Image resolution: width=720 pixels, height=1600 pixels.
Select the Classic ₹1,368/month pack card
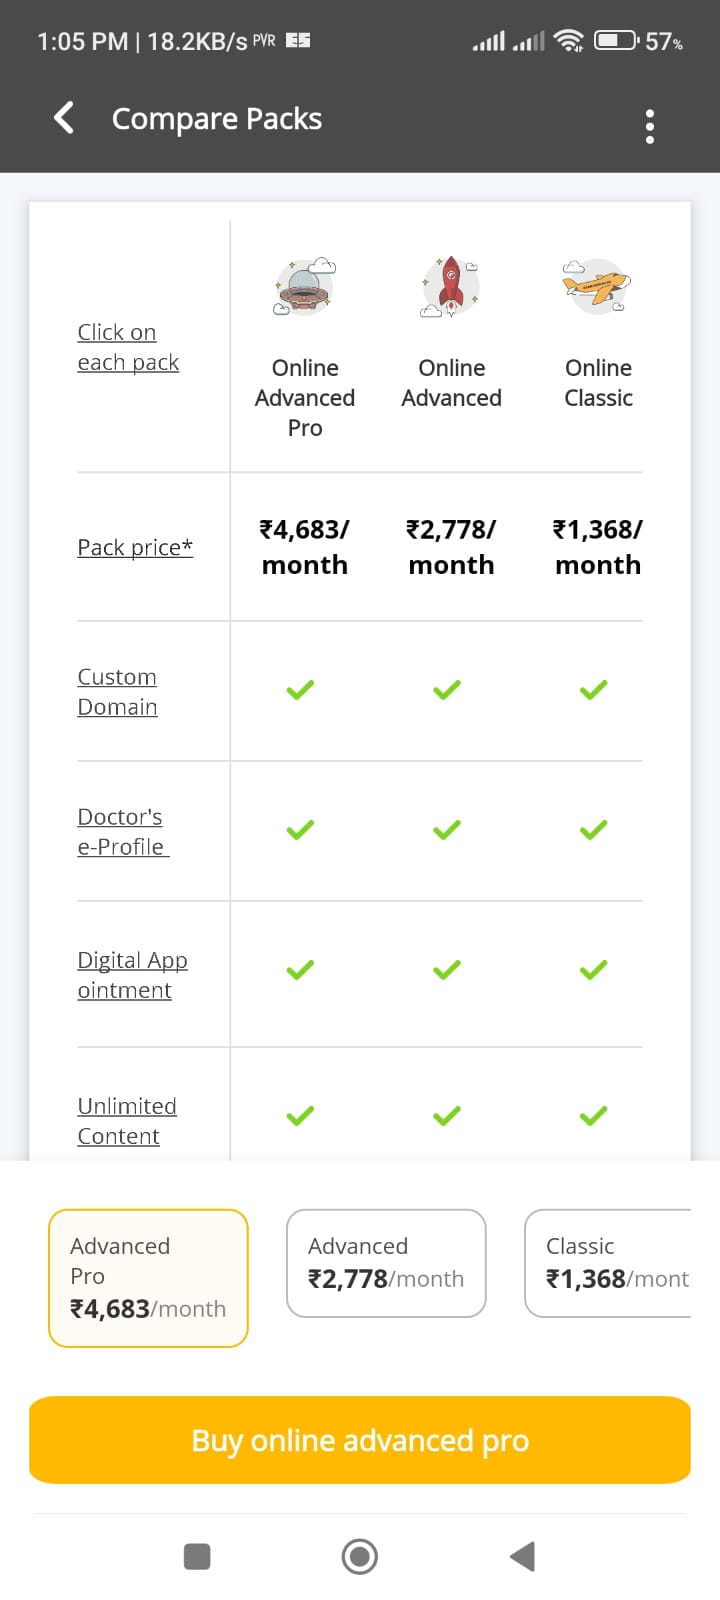pos(608,1263)
